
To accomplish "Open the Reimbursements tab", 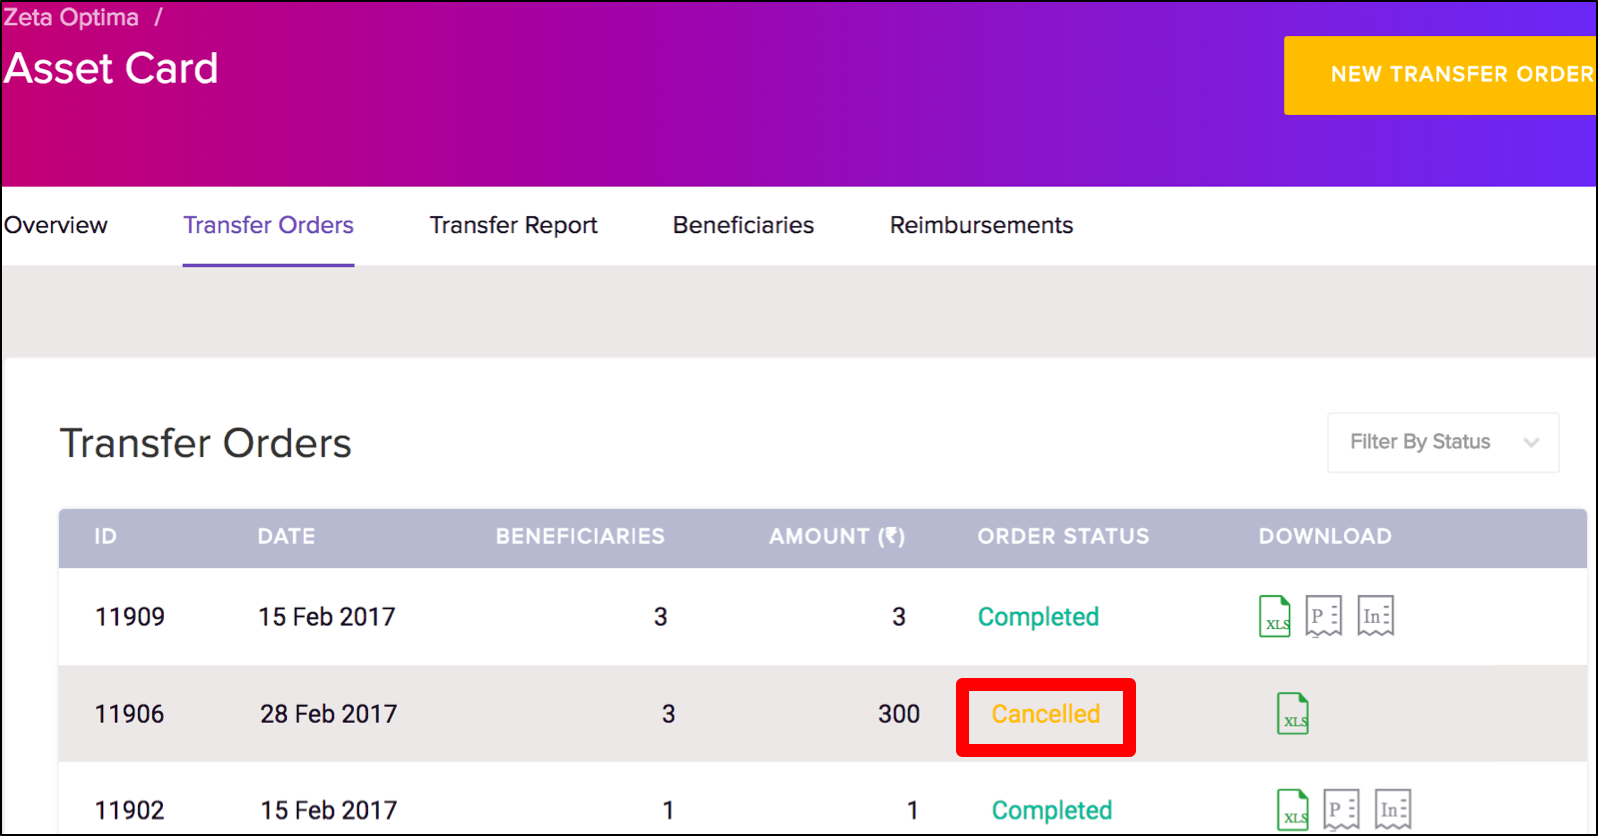I will click(981, 225).
